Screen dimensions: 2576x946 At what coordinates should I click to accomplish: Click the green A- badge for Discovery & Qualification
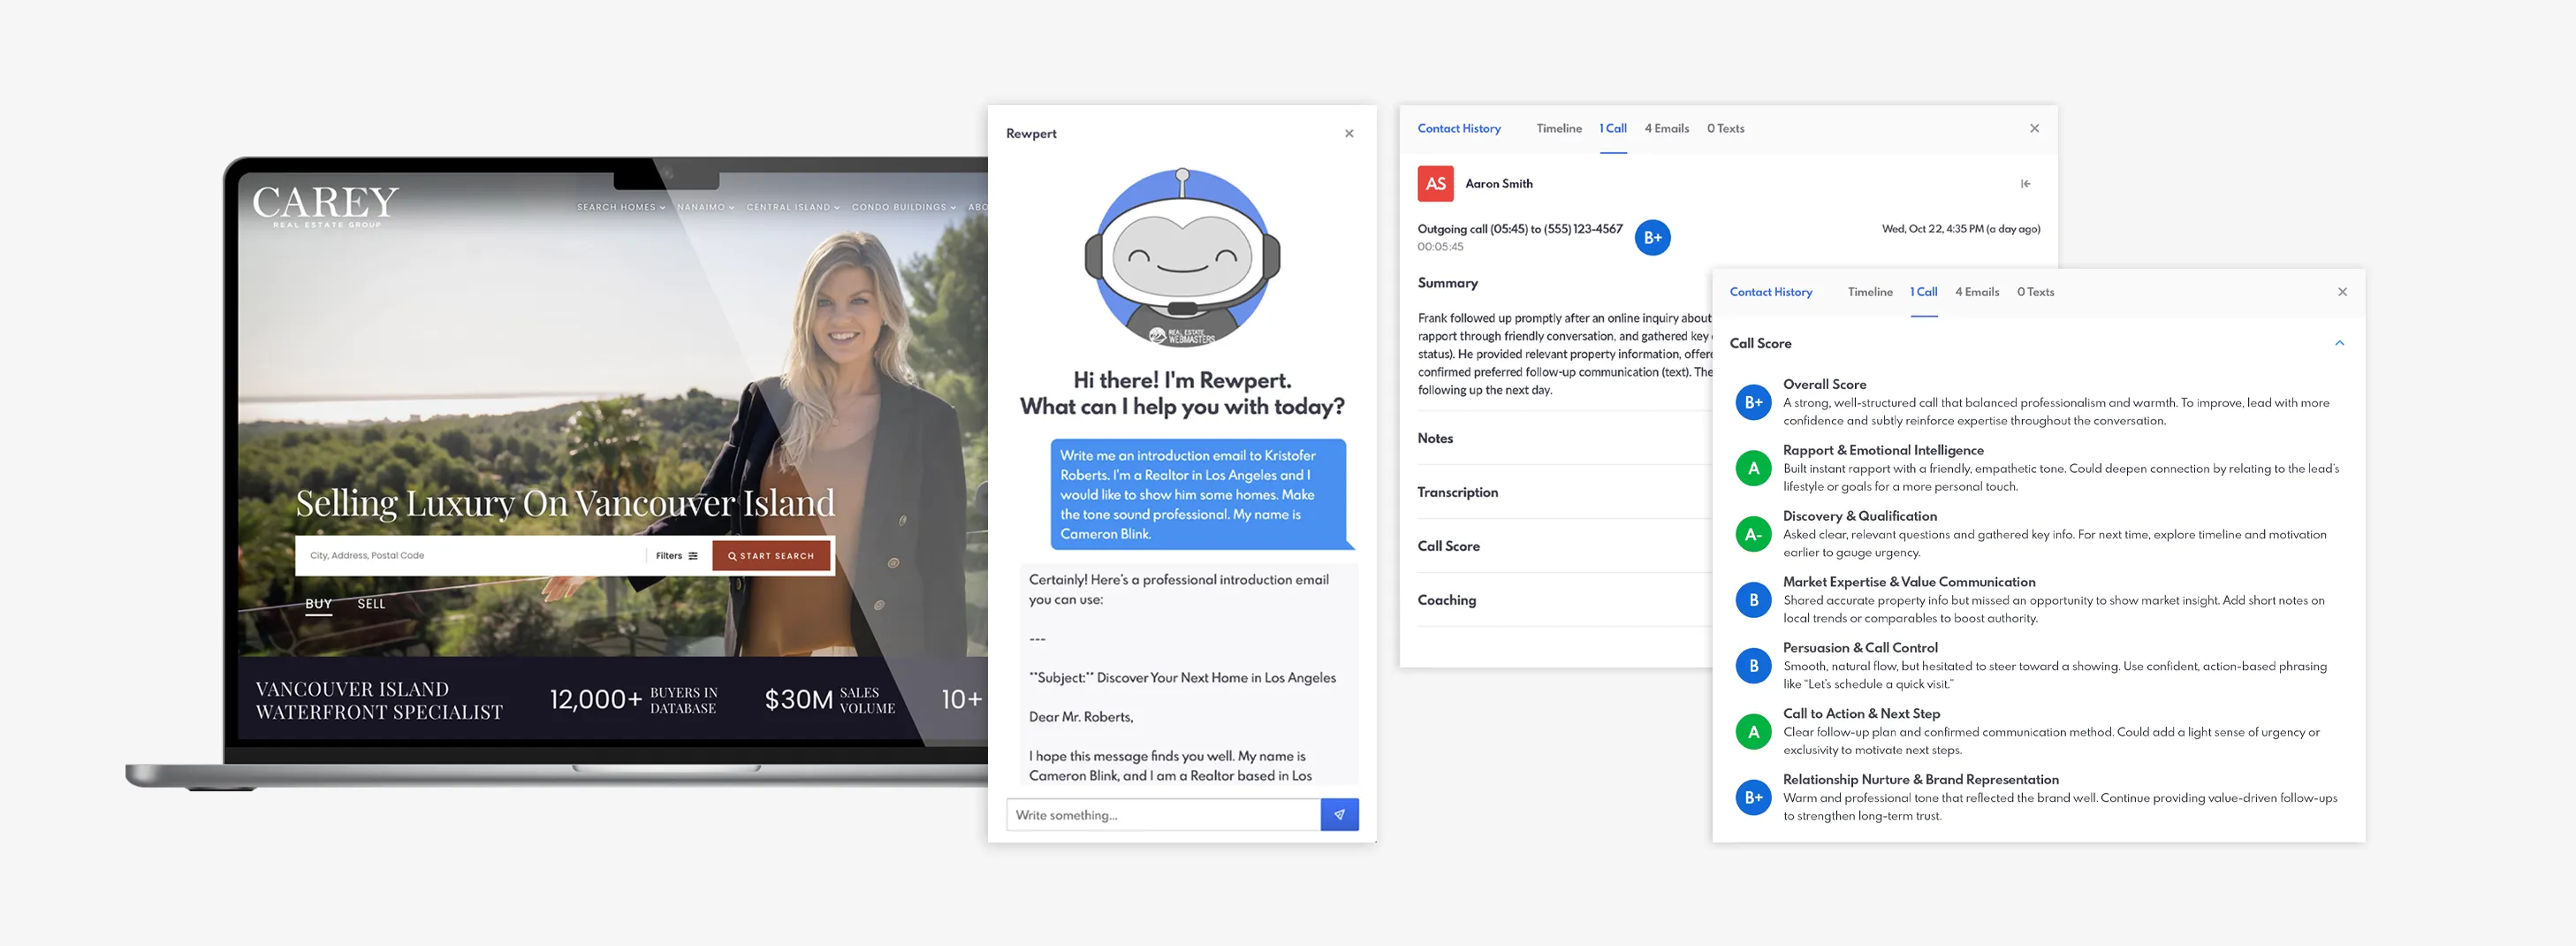[x=1752, y=533]
